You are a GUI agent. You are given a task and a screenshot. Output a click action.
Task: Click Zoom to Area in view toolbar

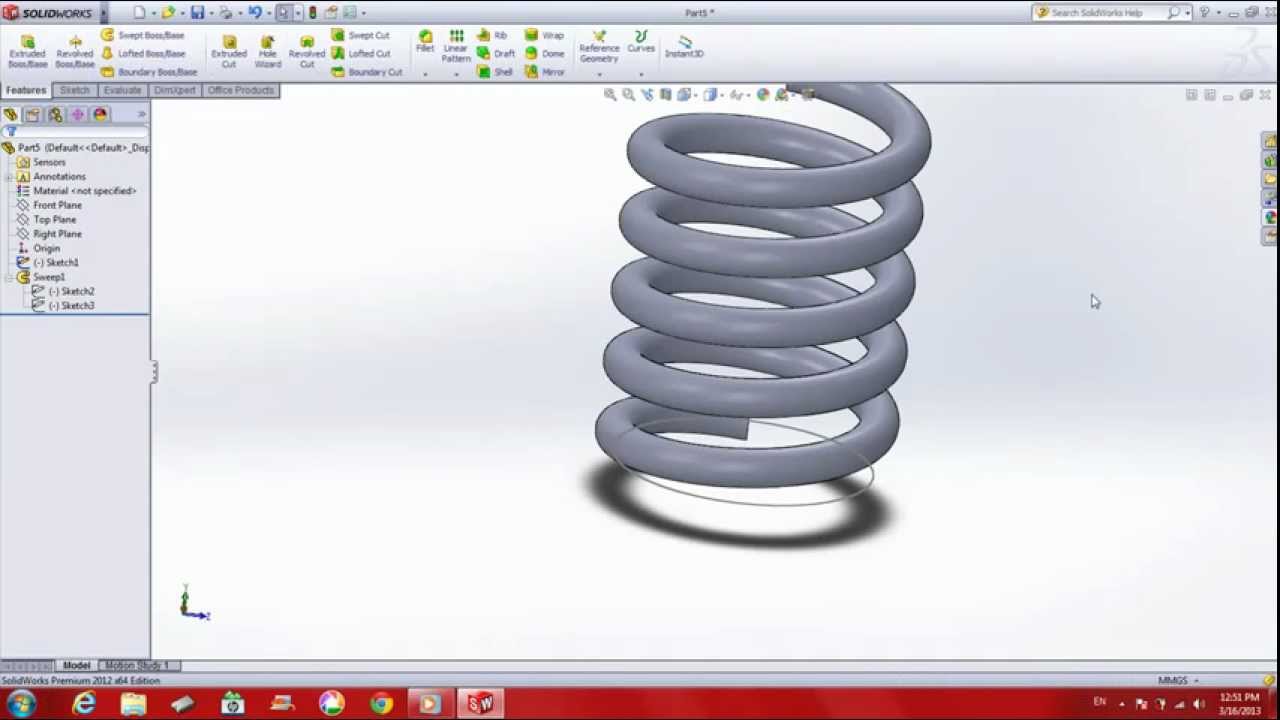(628, 94)
